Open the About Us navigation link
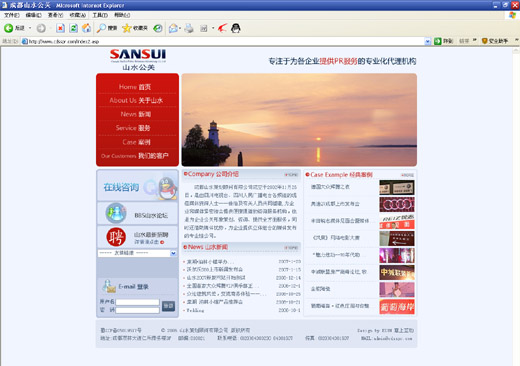This screenshot has height=366, width=520. click(x=136, y=100)
